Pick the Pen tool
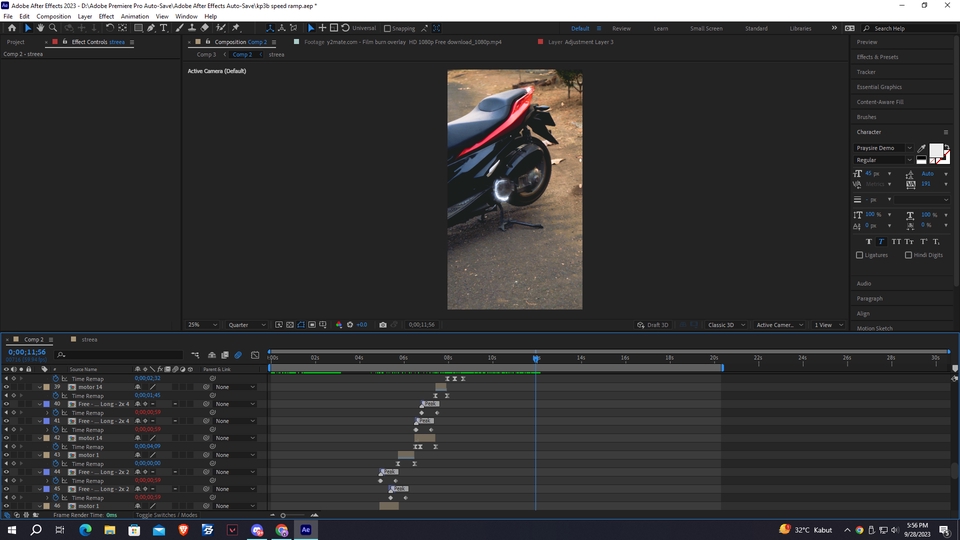This screenshot has width=960, height=540. click(x=151, y=28)
